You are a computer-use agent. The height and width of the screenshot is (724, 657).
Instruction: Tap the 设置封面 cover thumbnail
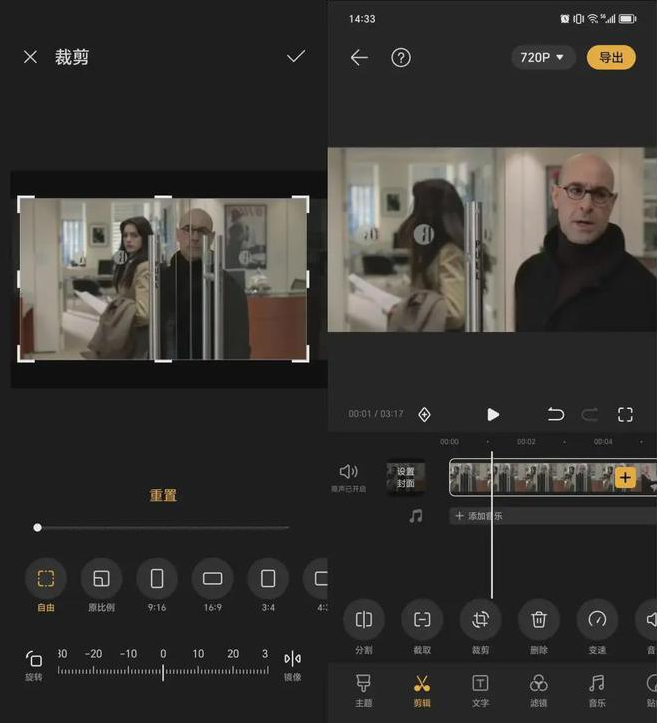tap(405, 477)
